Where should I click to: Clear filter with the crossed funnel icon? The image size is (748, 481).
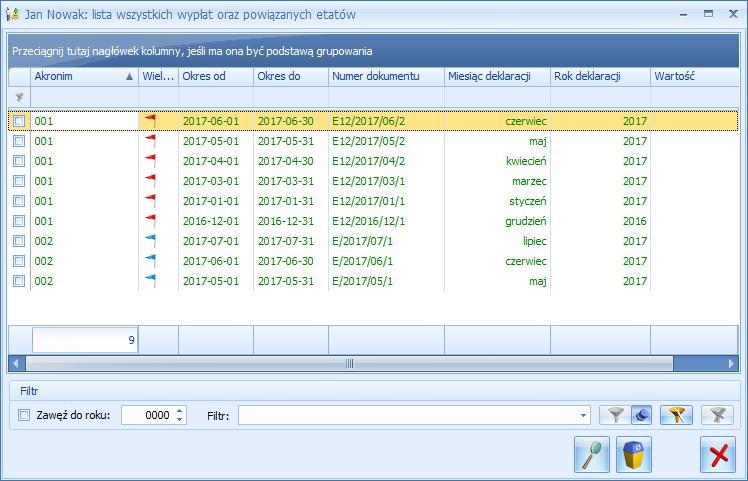tap(716, 415)
